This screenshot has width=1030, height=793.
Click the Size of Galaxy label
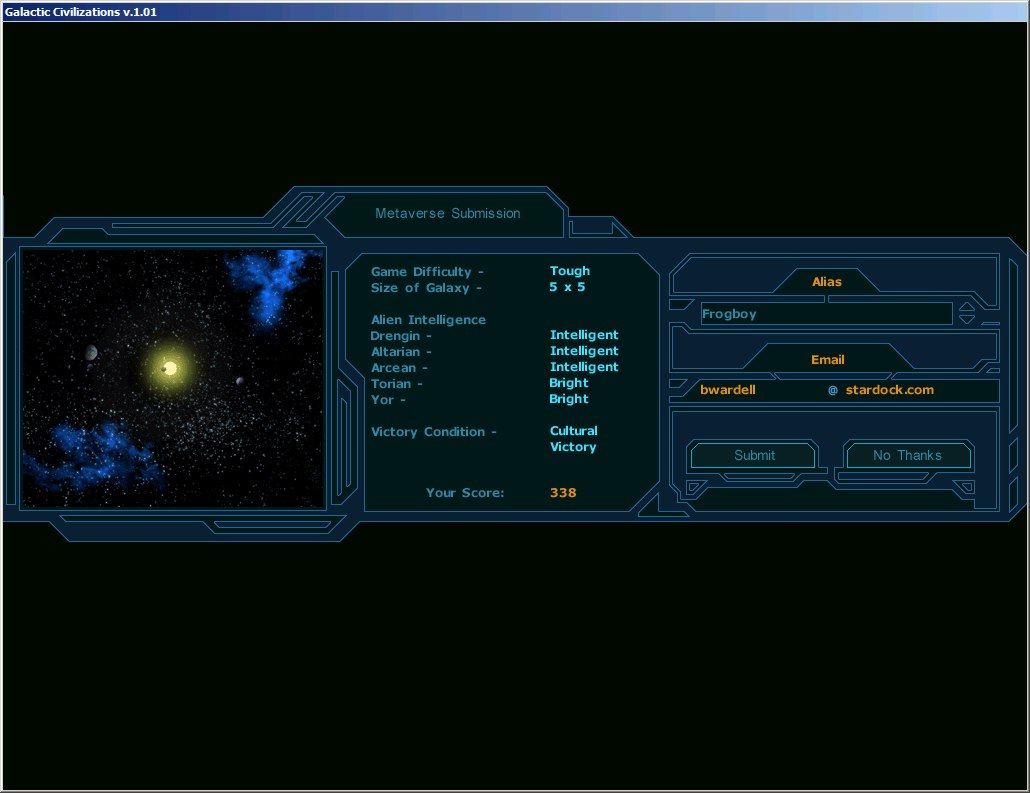(x=426, y=288)
